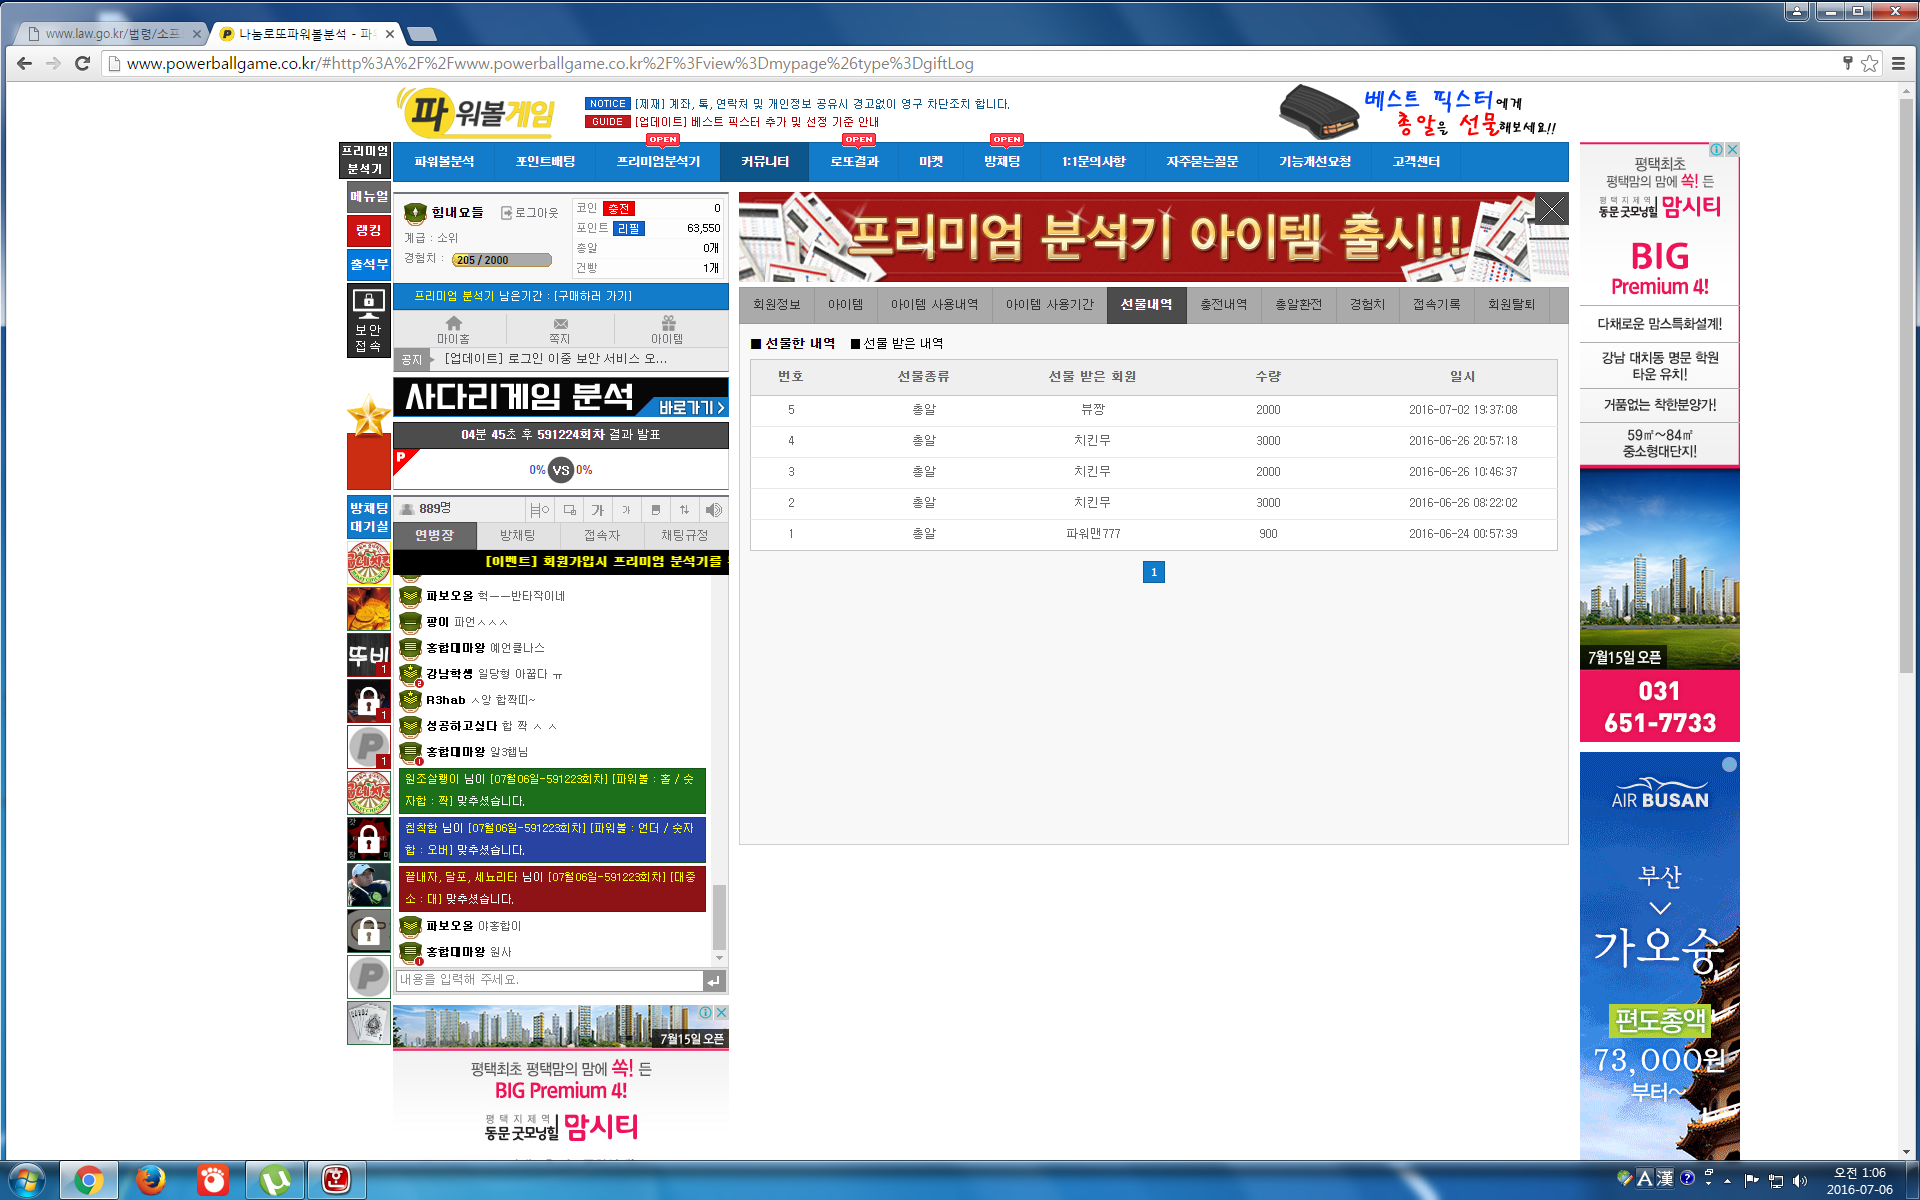Open the 커뮤니티 nav menu
The height and width of the screenshot is (1200, 1920).
(765, 161)
